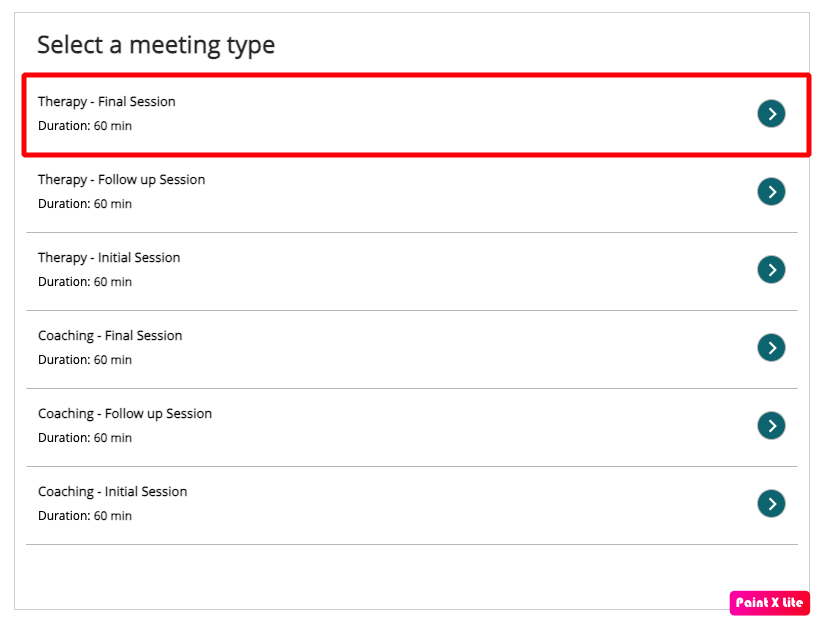Pick the Therapy - Initial Session label
Viewport: 820px width, 624px height.
pos(109,257)
